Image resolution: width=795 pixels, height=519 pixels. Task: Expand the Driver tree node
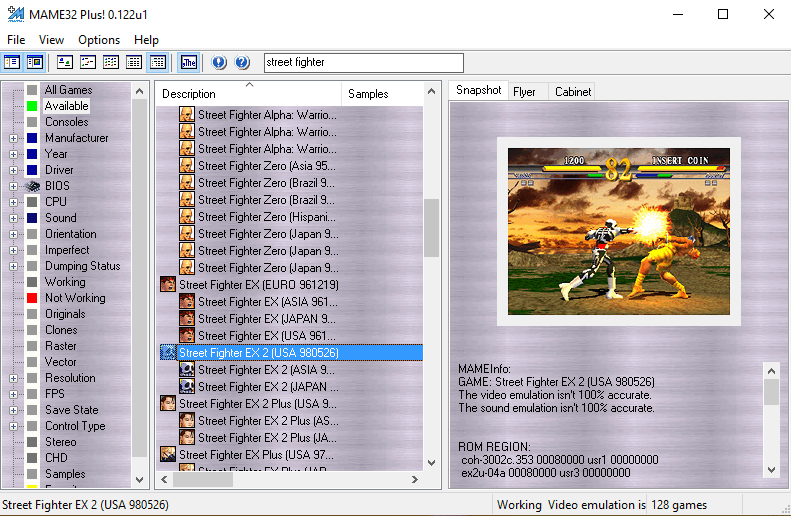[x=13, y=170]
